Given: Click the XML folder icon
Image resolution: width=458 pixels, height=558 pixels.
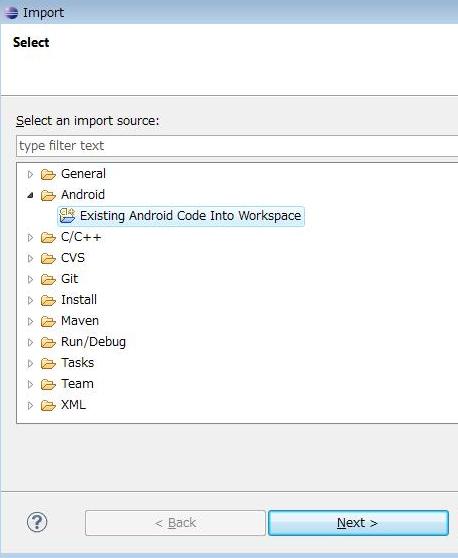Looking at the screenshot, I should (48, 405).
